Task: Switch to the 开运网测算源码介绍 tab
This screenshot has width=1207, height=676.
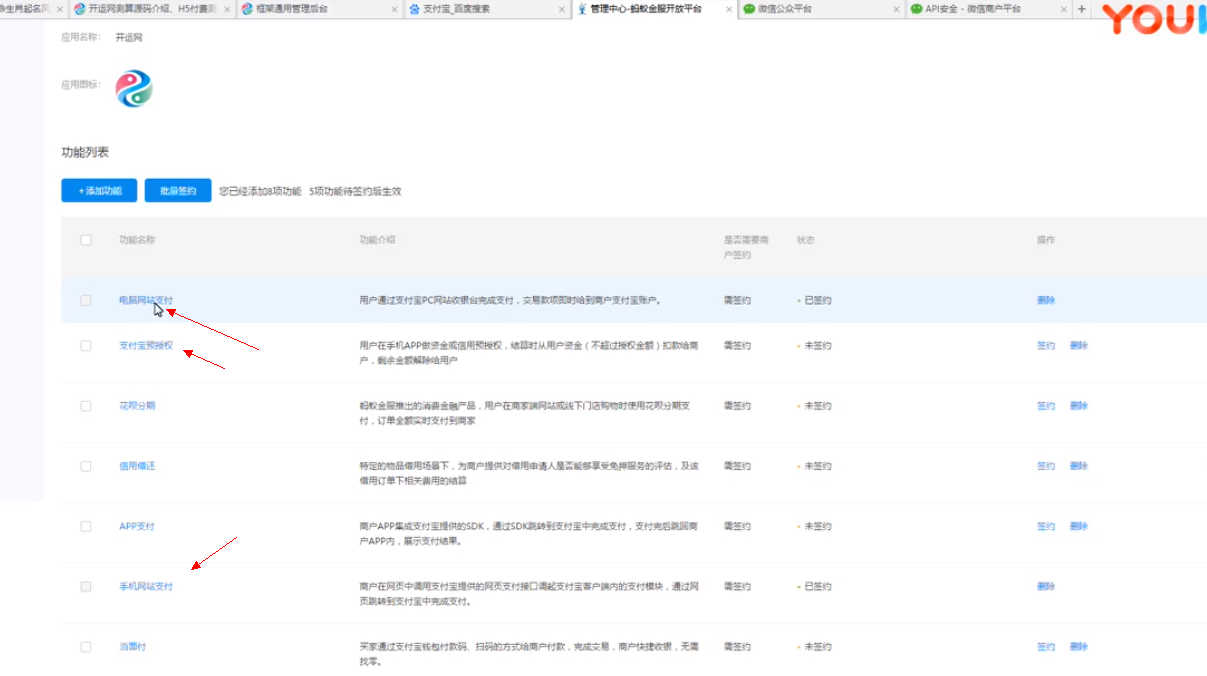Action: pos(154,9)
